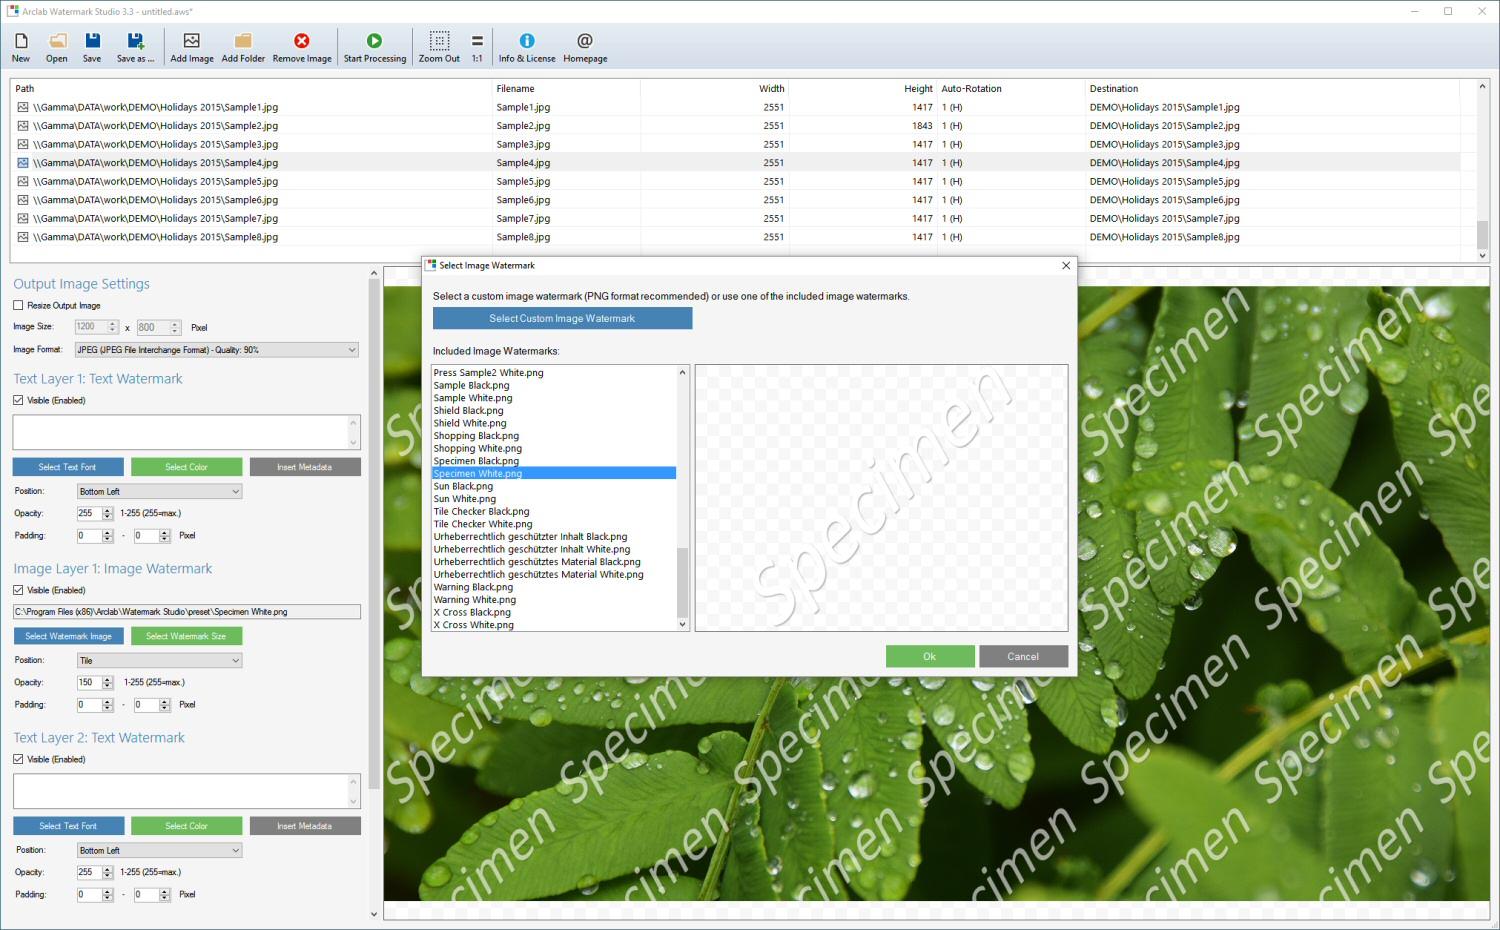Open Text Layer 1 Position dropdown
The width and height of the screenshot is (1500, 930).
click(x=160, y=491)
